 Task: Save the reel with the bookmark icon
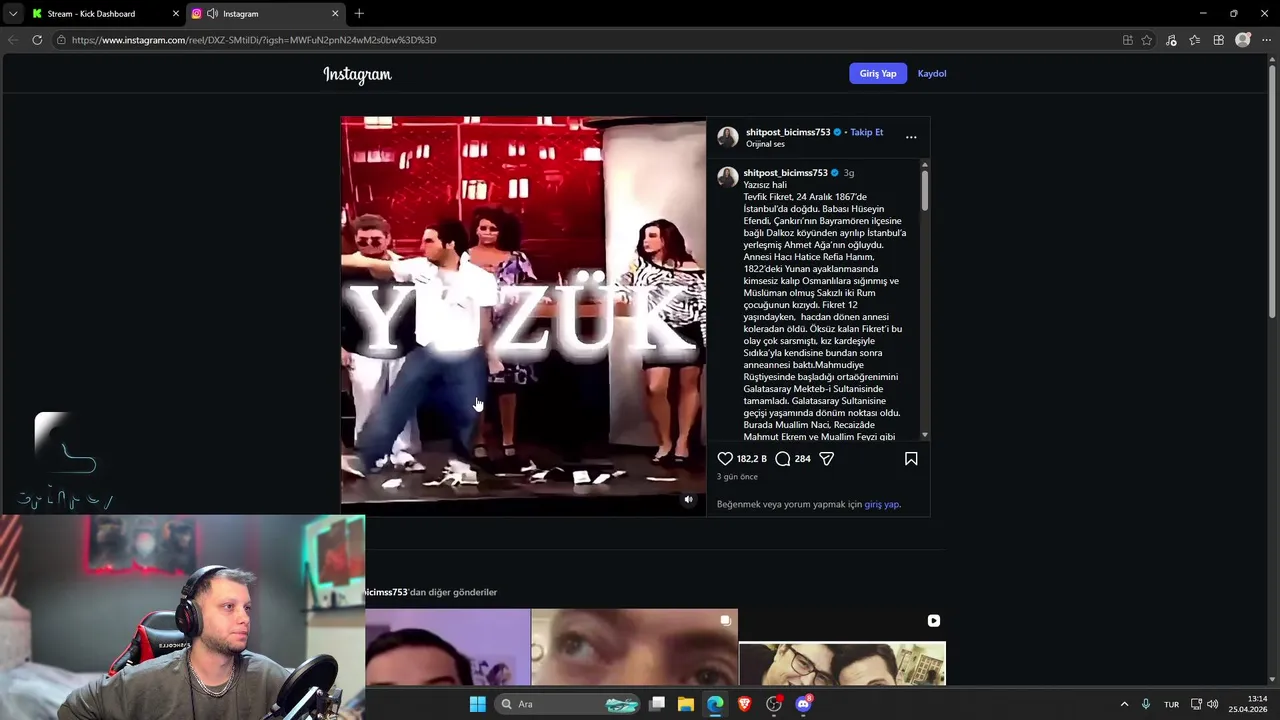911,459
